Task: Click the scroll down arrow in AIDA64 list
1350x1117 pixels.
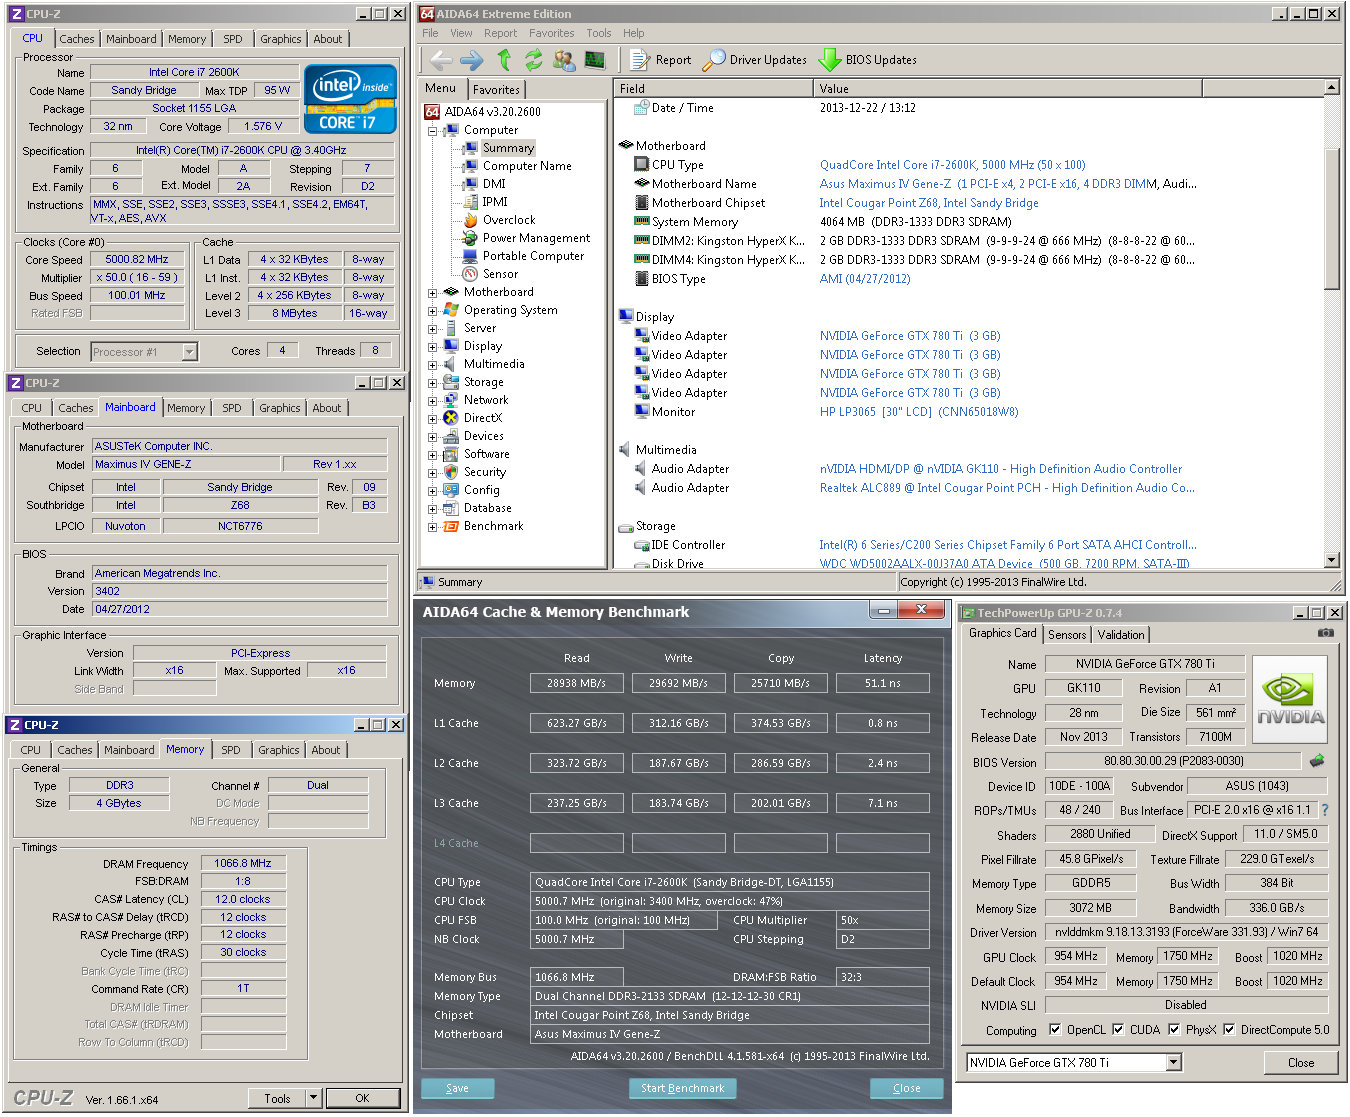Action: tap(1331, 561)
